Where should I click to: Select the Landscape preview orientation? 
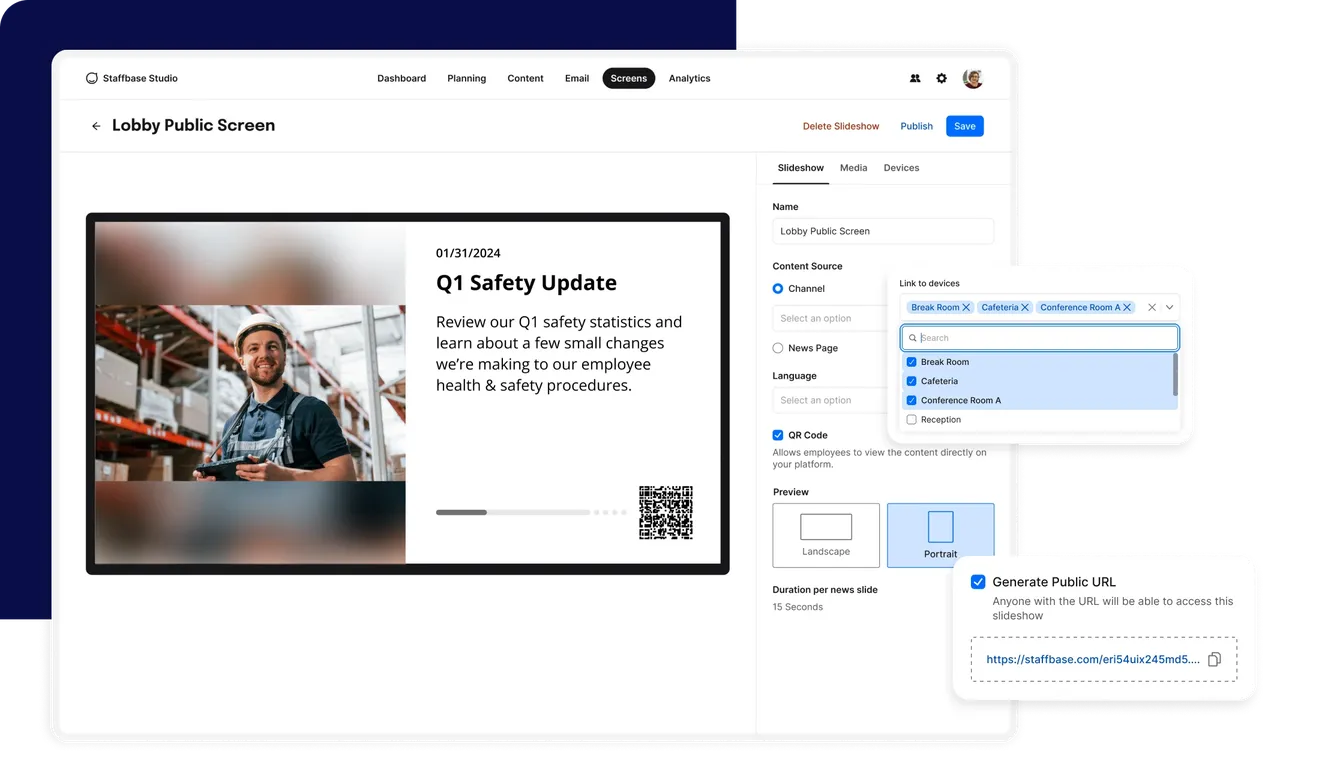(826, 535)
